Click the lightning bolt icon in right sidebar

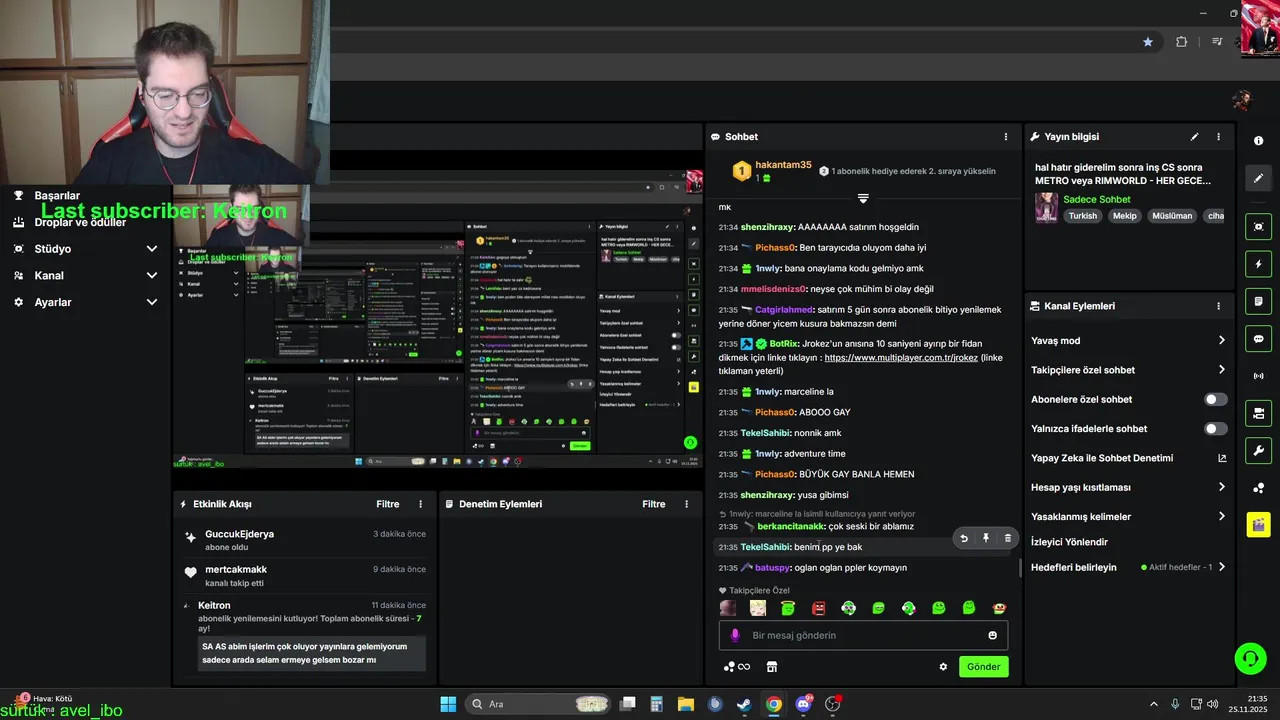pos(1258,264)
